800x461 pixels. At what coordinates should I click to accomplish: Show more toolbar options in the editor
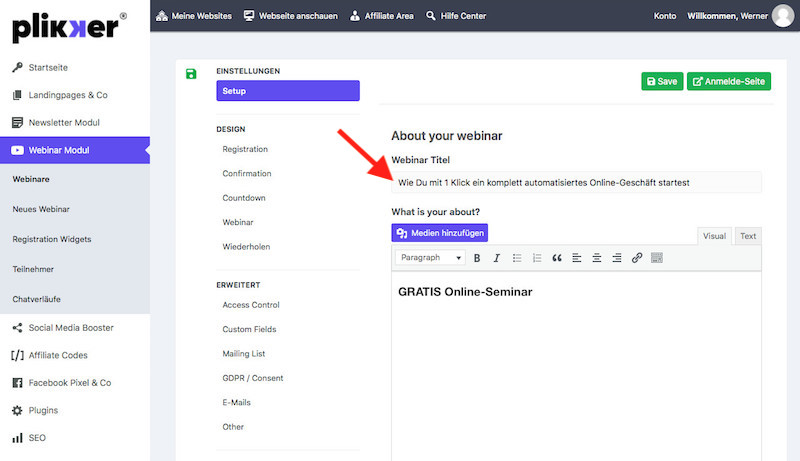coord(657,258)
